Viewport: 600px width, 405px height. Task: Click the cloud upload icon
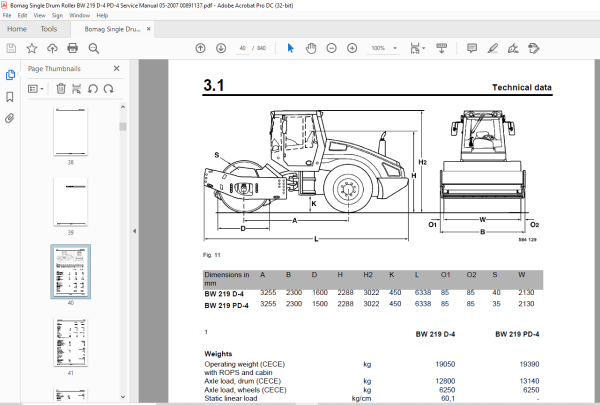52,48
